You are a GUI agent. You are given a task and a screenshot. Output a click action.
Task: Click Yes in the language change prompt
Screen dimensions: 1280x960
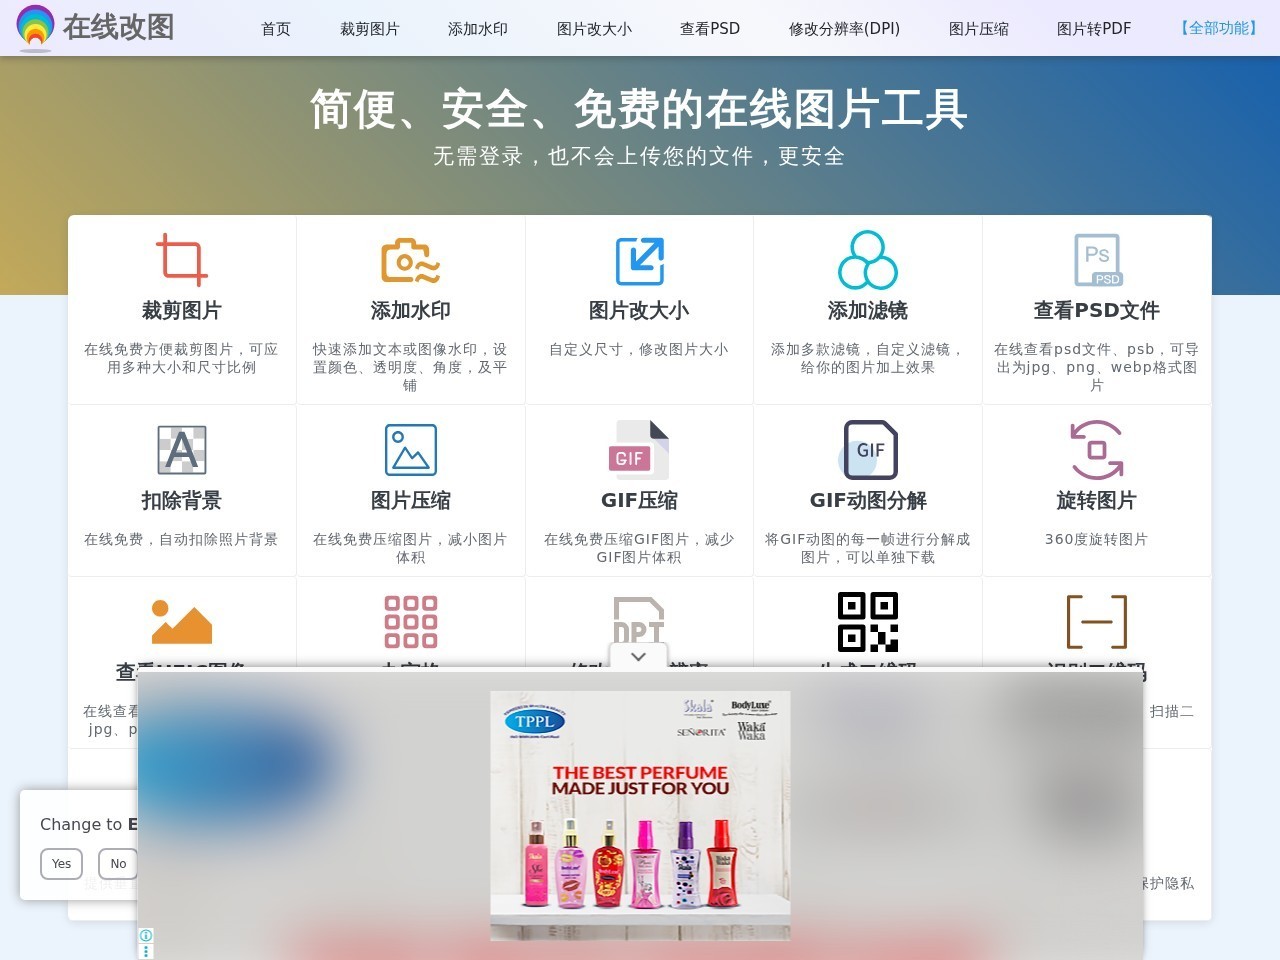click(x=61, y=863)
